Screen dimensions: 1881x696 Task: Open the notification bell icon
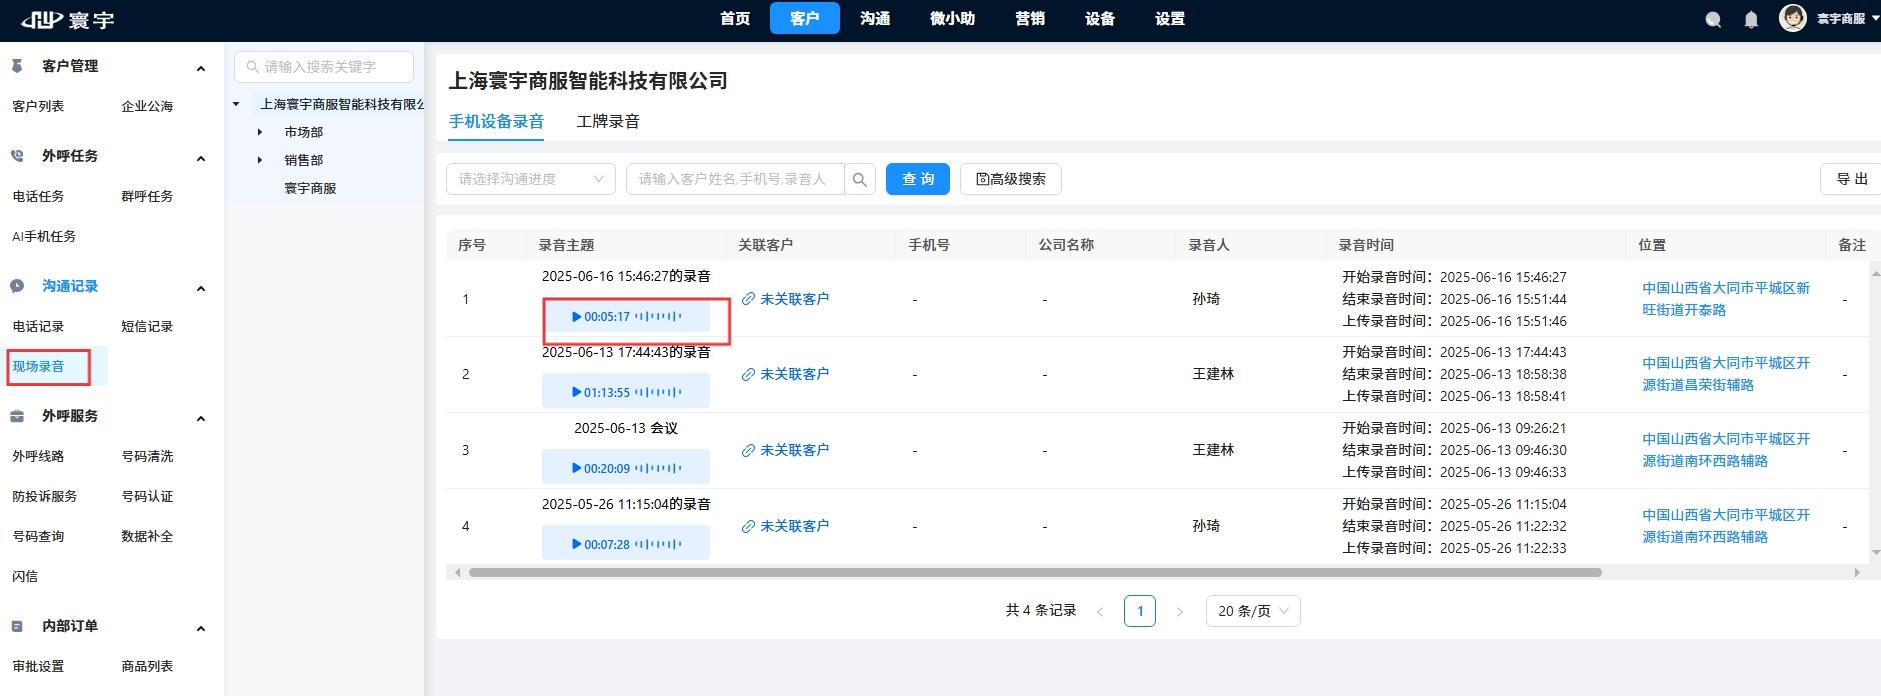pos(1751,19)
